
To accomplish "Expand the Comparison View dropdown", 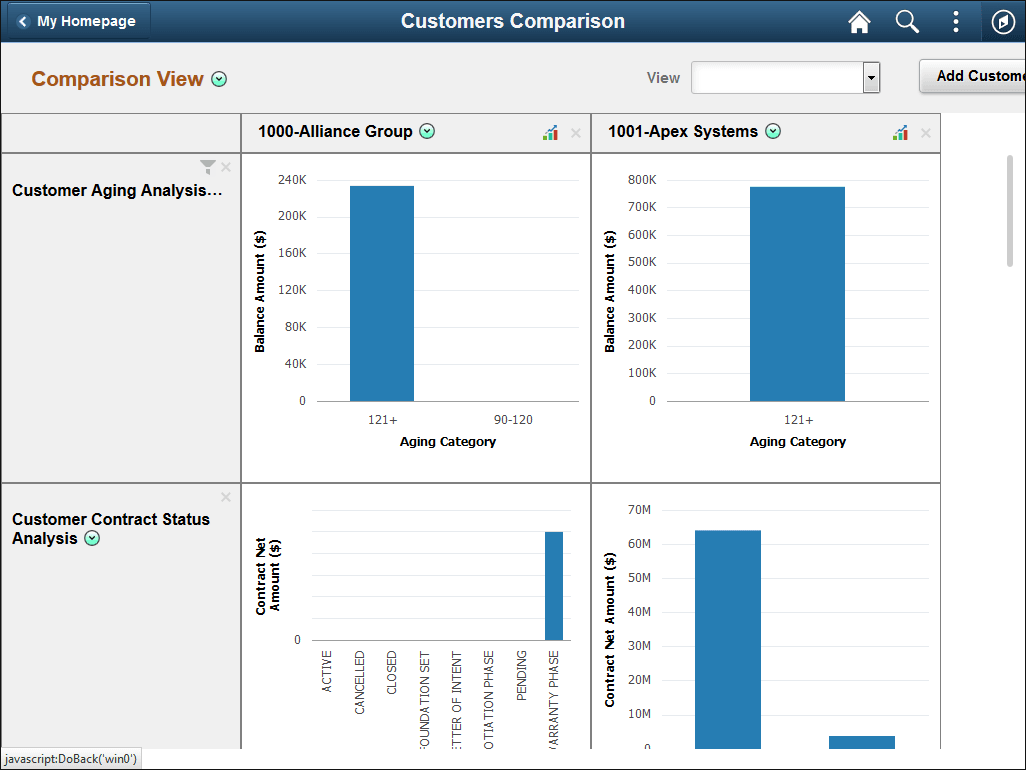I will (x=219, y=78).
